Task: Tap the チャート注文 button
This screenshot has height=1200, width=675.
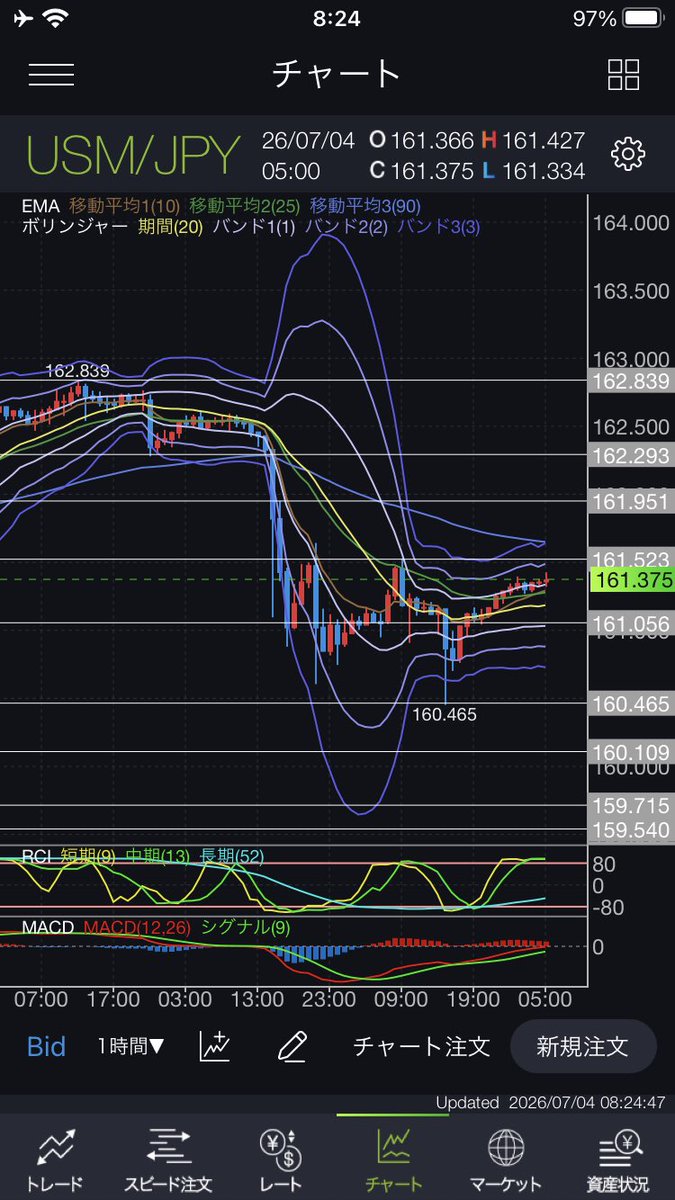Action: (x=422, y=1046)
